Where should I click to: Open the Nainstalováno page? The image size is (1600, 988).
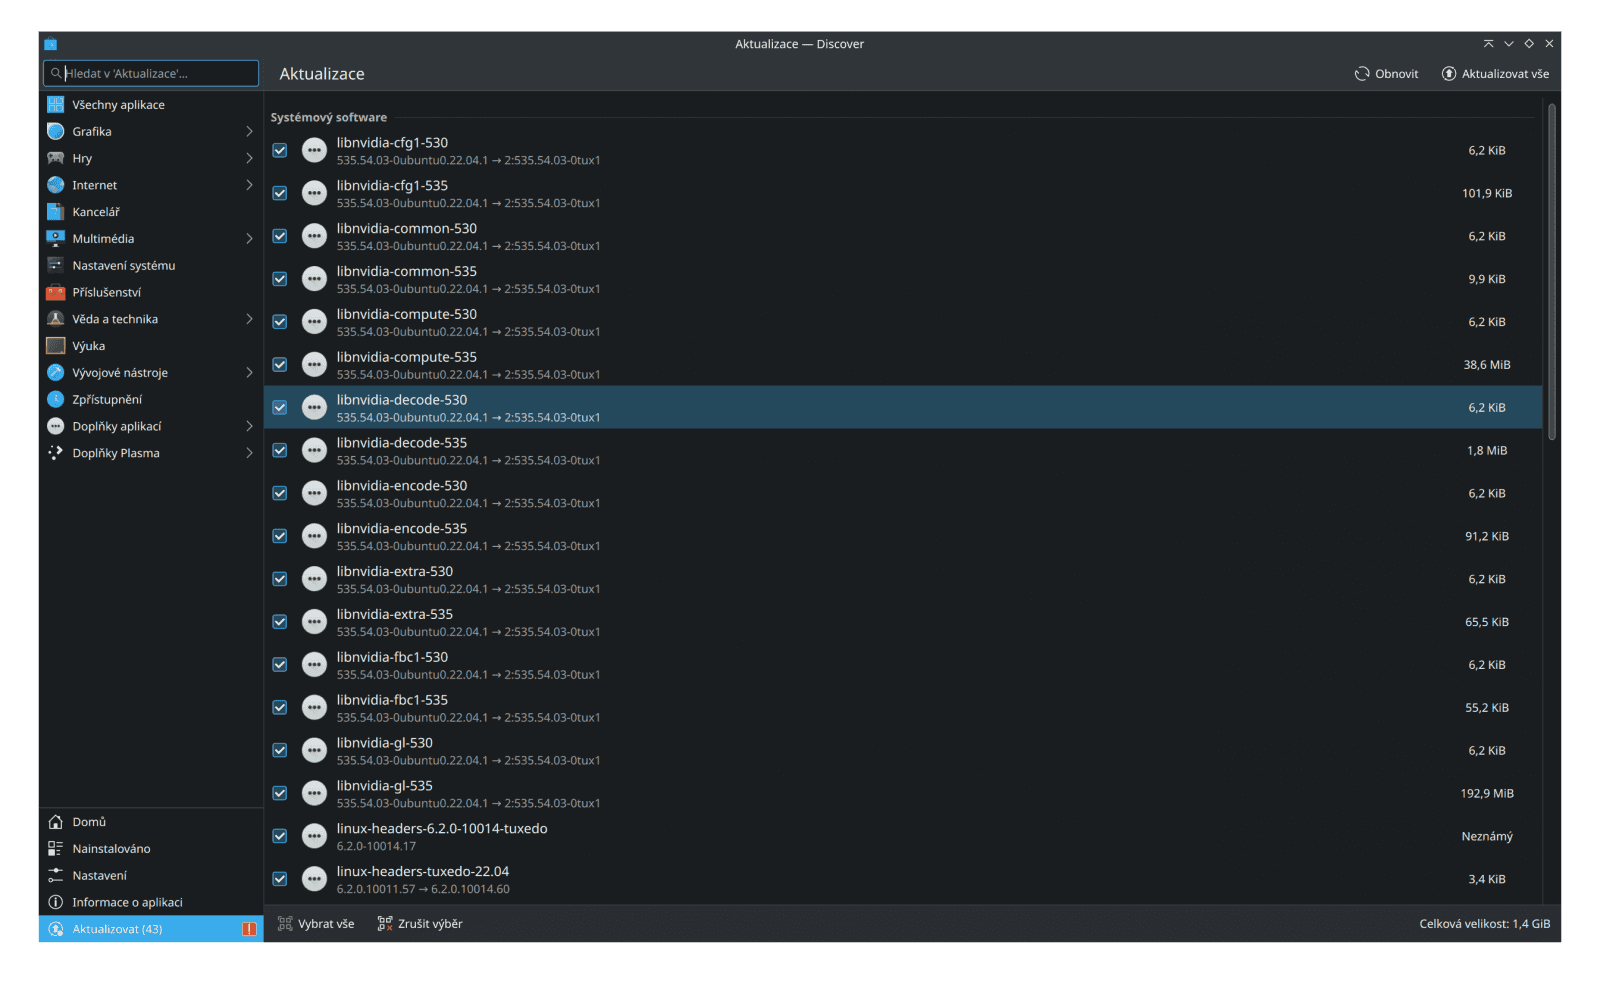coord(151,848)
